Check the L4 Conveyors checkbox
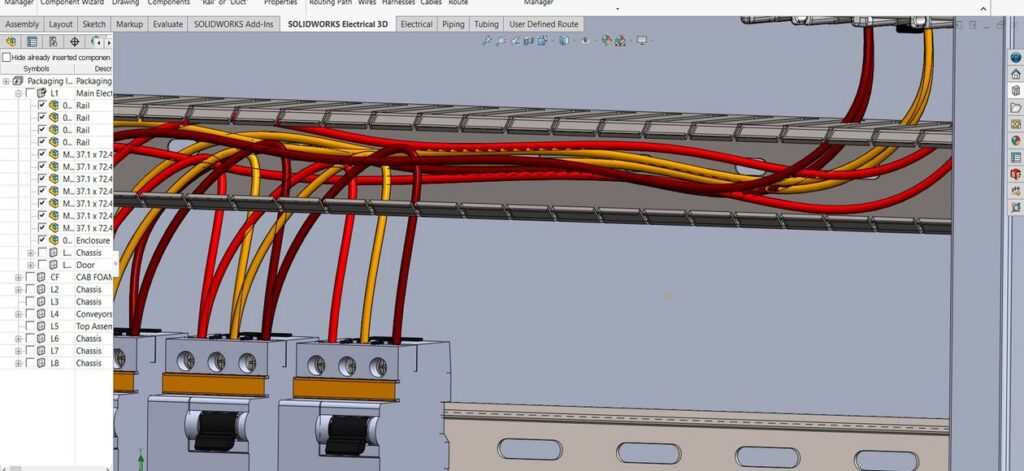Image resolution: width=1024 pixels, height=471 pixels. pyautogui.click(x=30, y=314)
